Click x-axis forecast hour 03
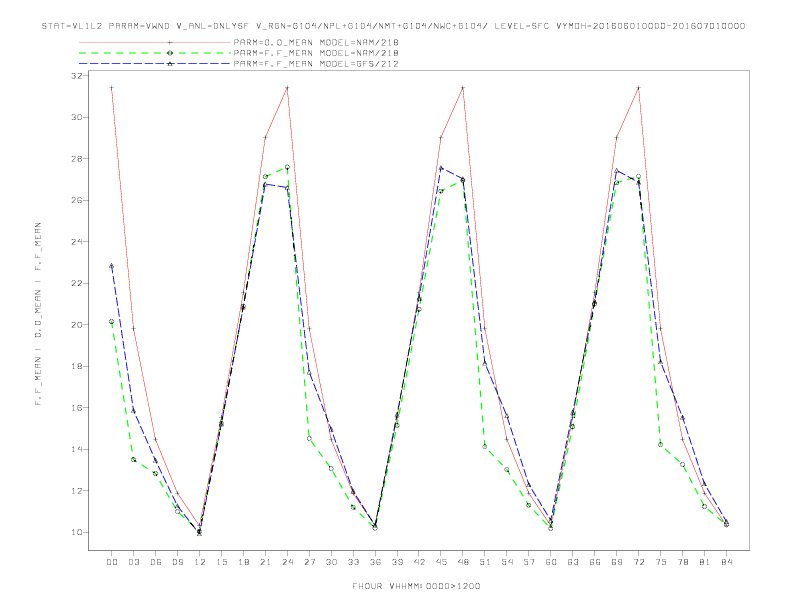Viewport: 792px width, 612px height. coord(133,562)
